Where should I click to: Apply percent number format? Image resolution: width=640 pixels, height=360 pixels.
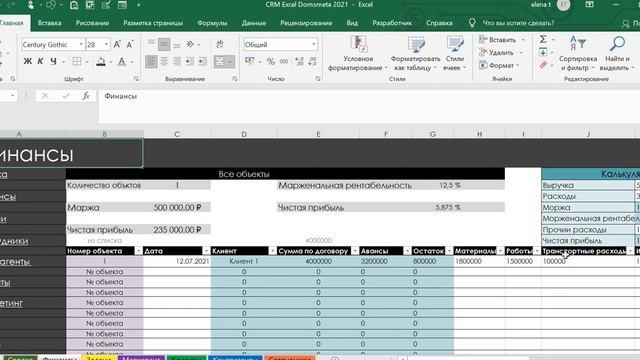[x=271, y=62]
